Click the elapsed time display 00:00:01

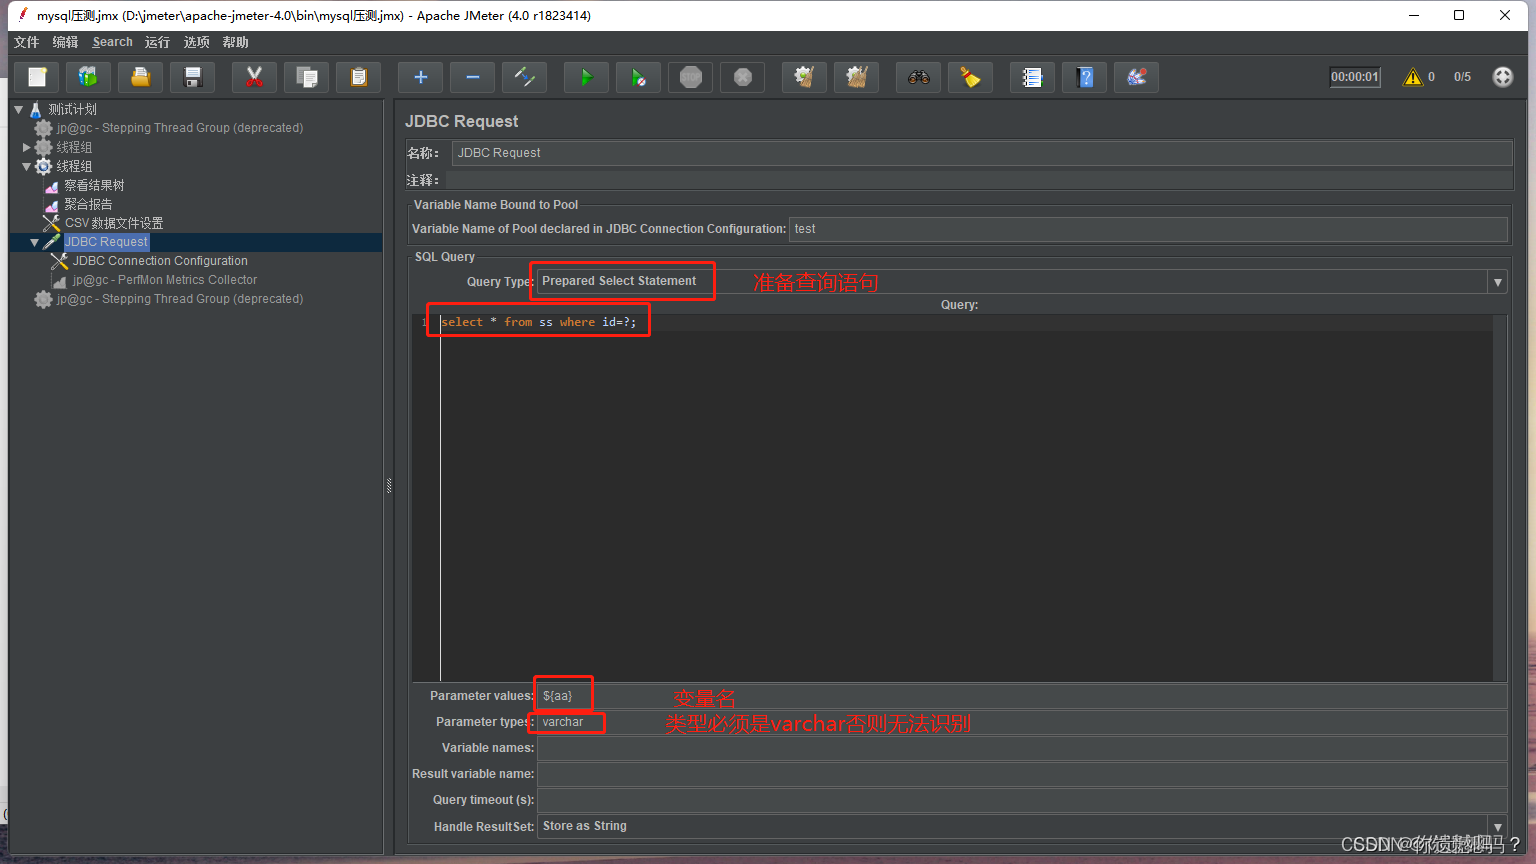click(1354, 77)
